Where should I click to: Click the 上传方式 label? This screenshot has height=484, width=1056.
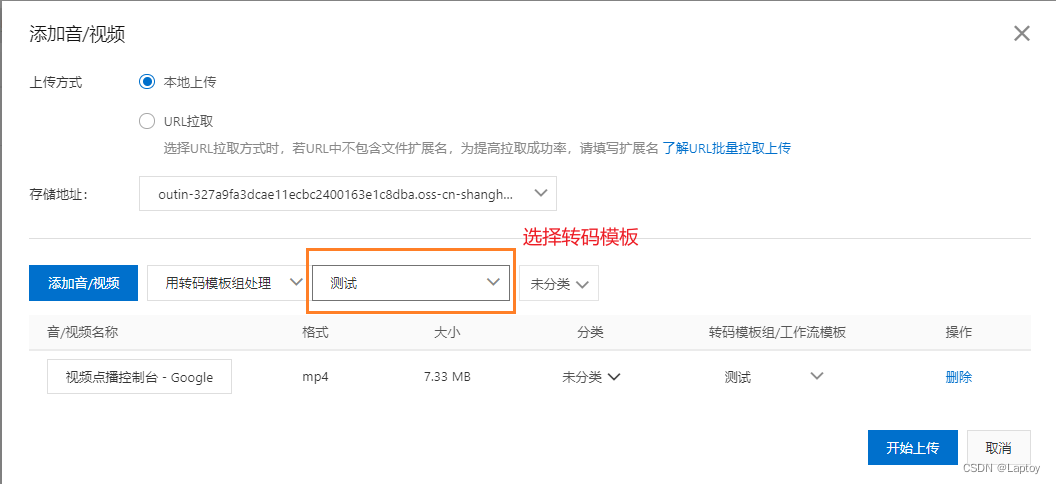pos(56,82)
